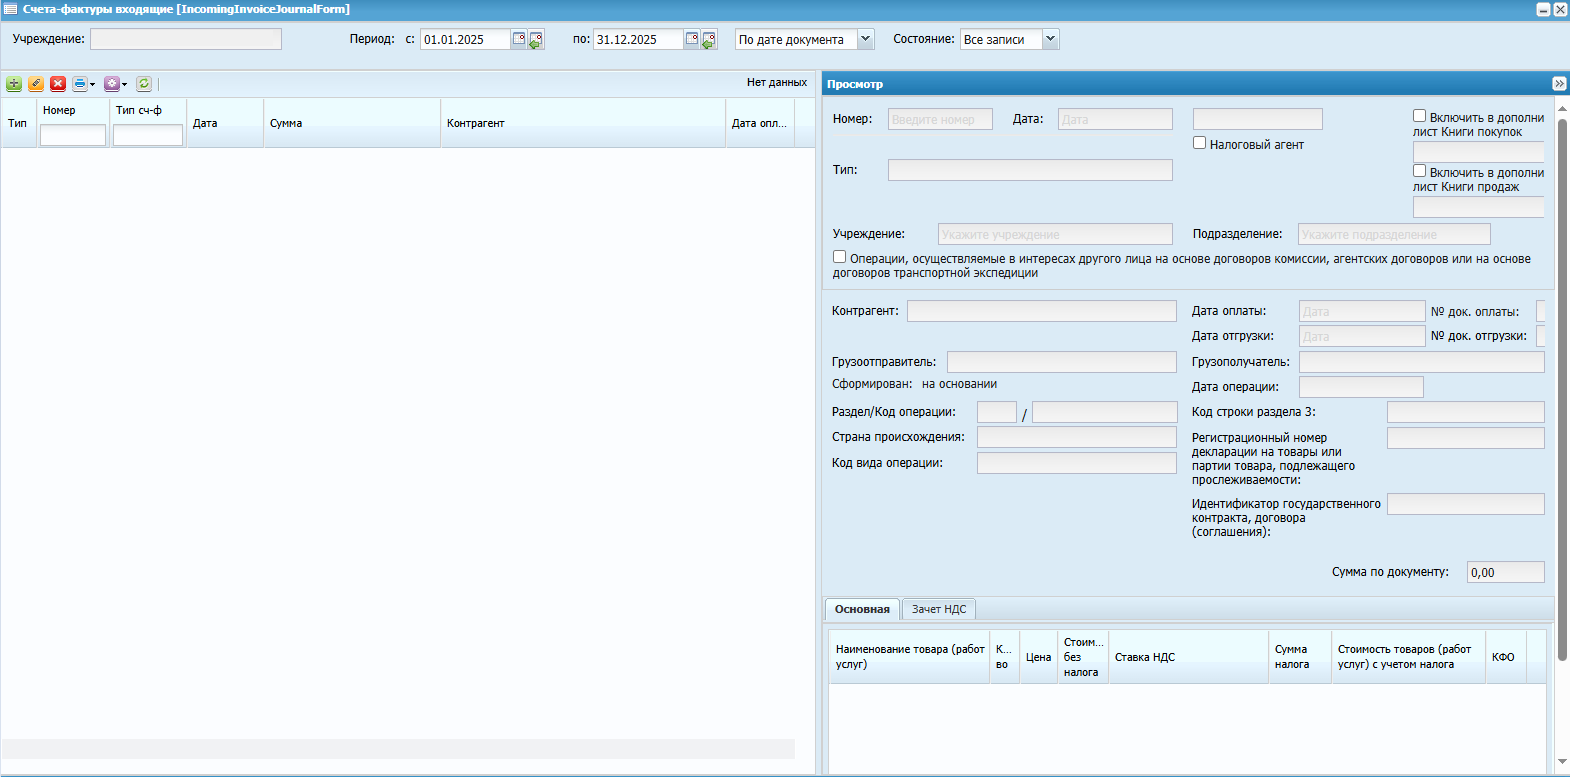1570x777 pixels.
Task: Click the green add record icon
Action: click(x=14, y=84)
